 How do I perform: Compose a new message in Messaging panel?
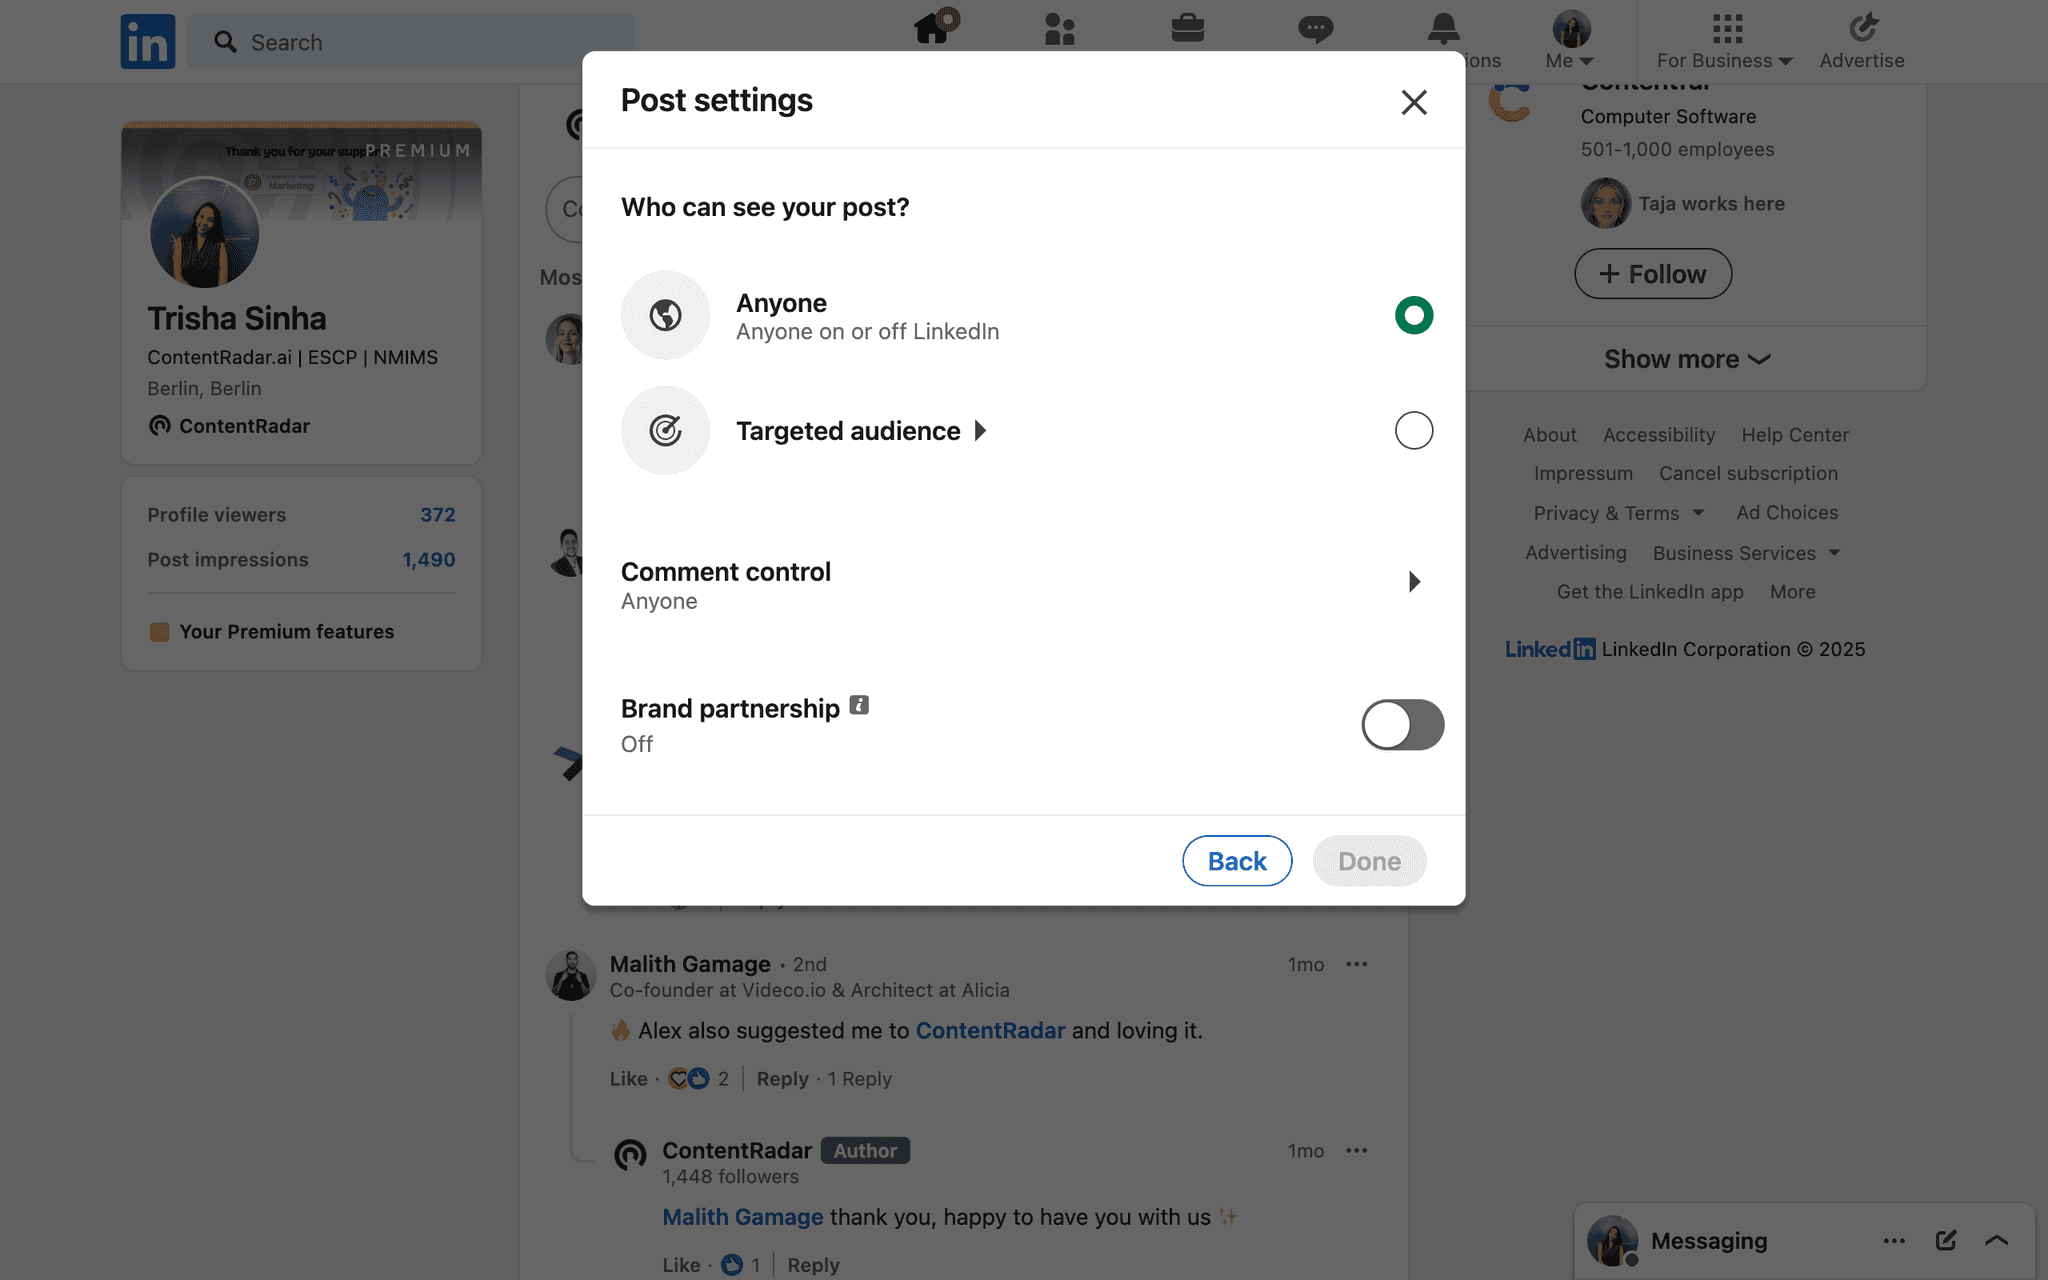pos(1946,1240)
